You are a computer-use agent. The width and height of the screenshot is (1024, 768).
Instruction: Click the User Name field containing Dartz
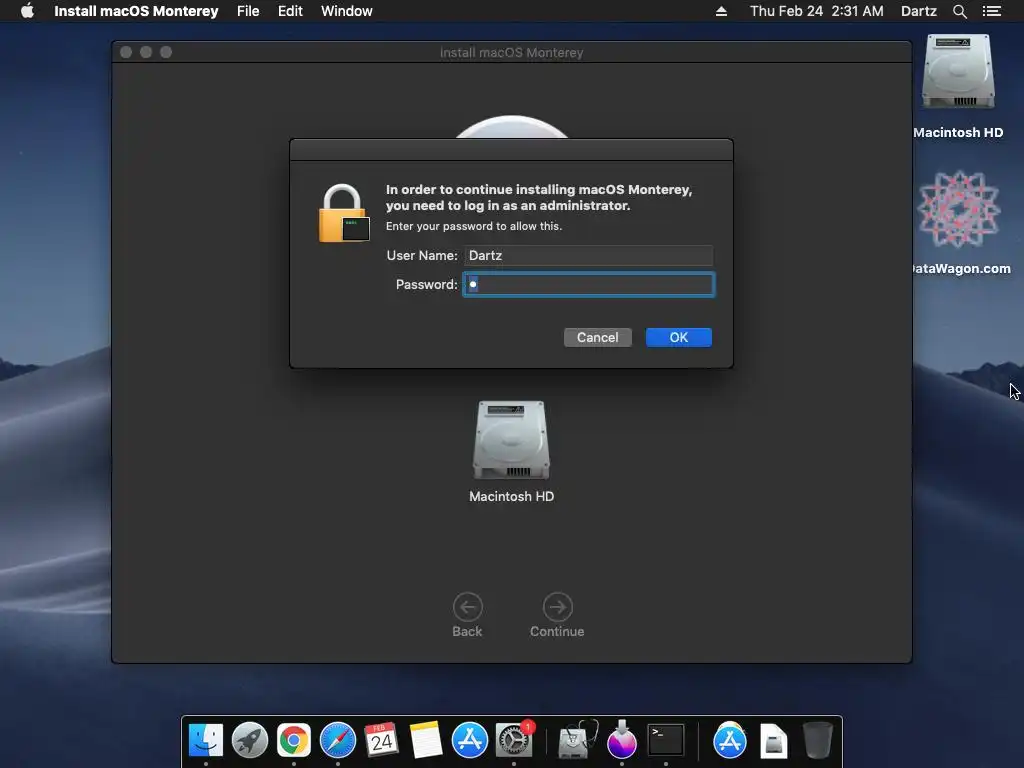(x=588, y=255)
